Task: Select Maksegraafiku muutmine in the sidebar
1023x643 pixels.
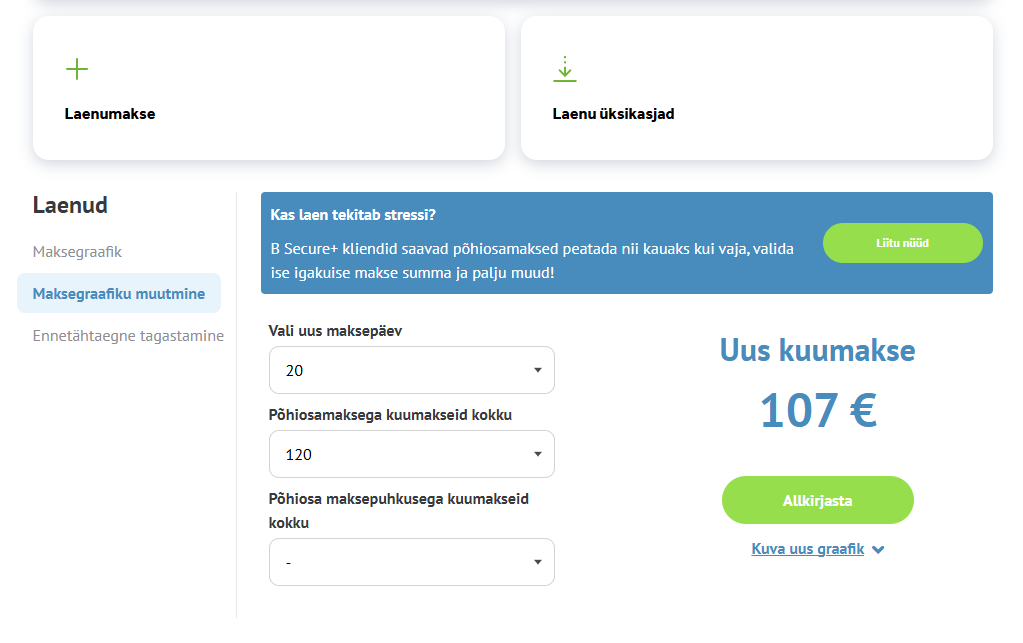Action: [x=119, y=294]
